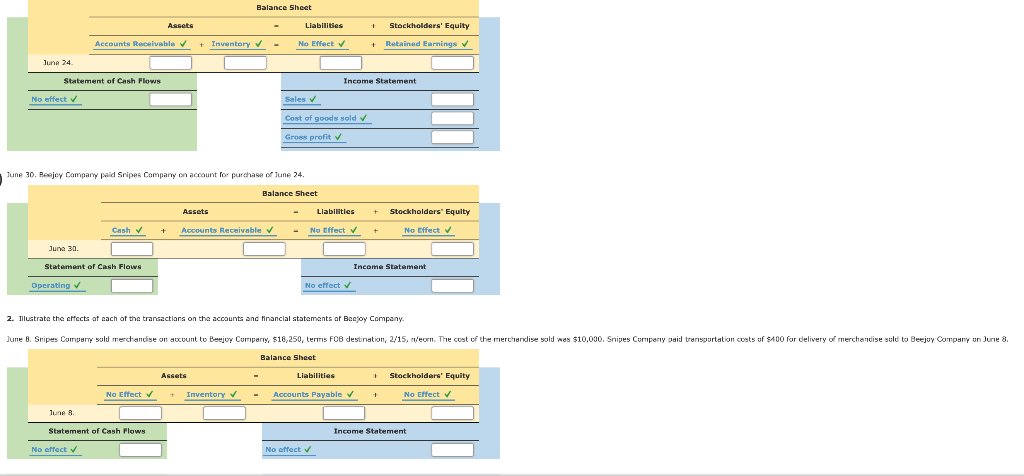Open the stockholders' equity No Effect dropdown for June 8

(x=428, y=395)
